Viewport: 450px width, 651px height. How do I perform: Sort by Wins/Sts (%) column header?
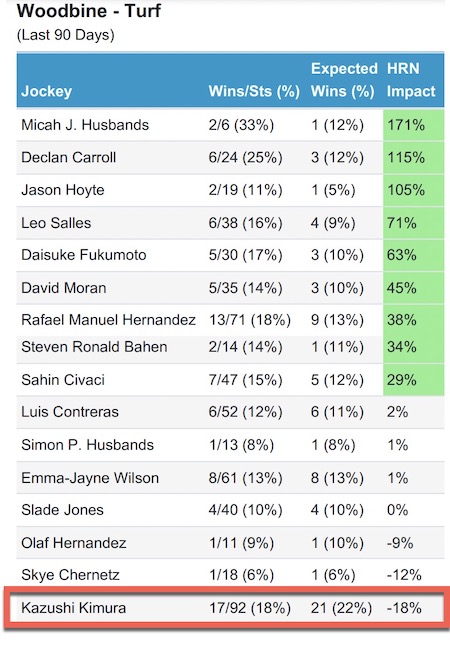tap(254, 91)
